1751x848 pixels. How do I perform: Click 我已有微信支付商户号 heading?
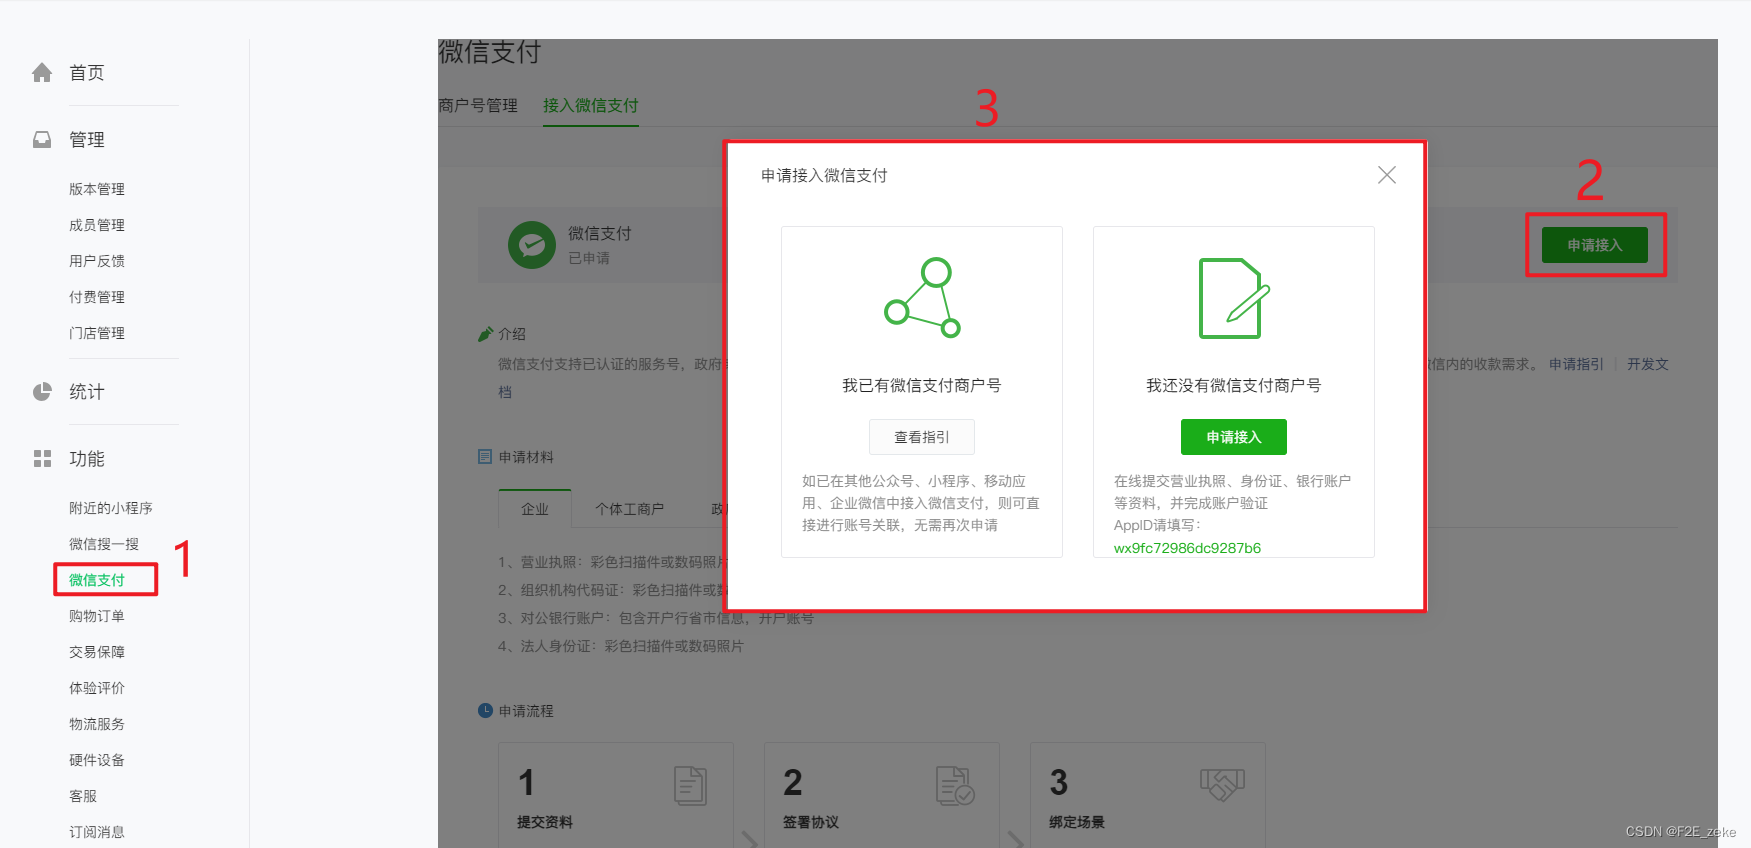click(x=922, y=385)
